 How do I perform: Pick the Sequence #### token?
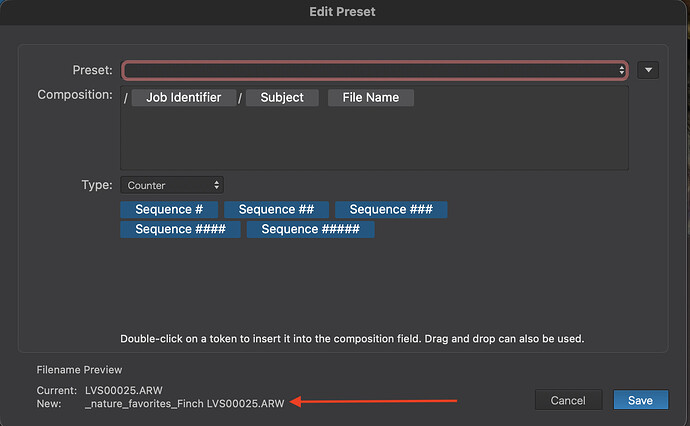(x=180, y=229)
